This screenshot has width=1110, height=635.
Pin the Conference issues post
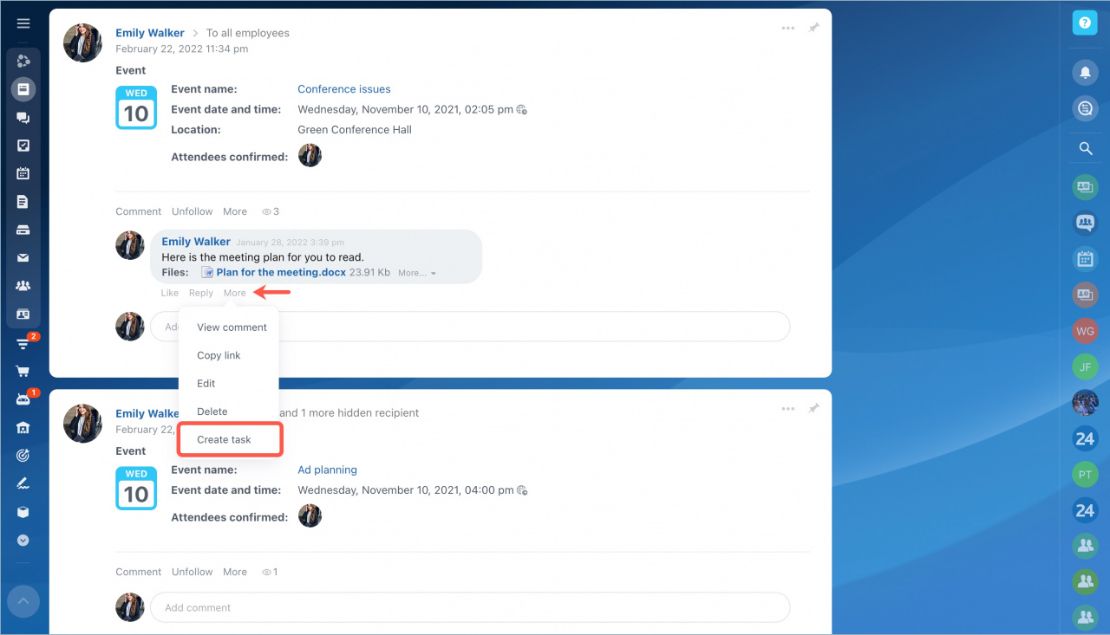[814, 28]
